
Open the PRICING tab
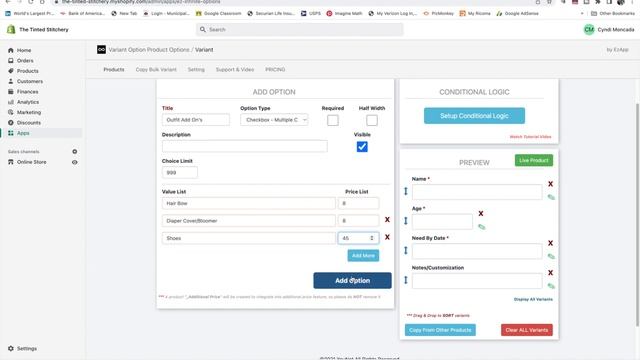click(275, 70)
